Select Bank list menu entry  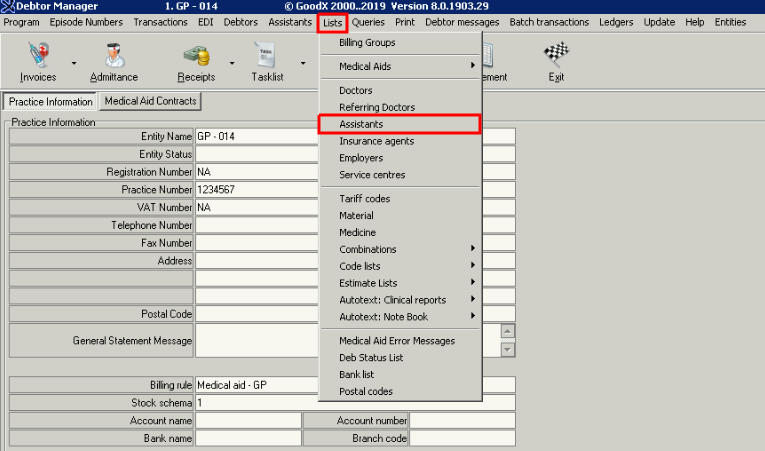tap(400, 374)
